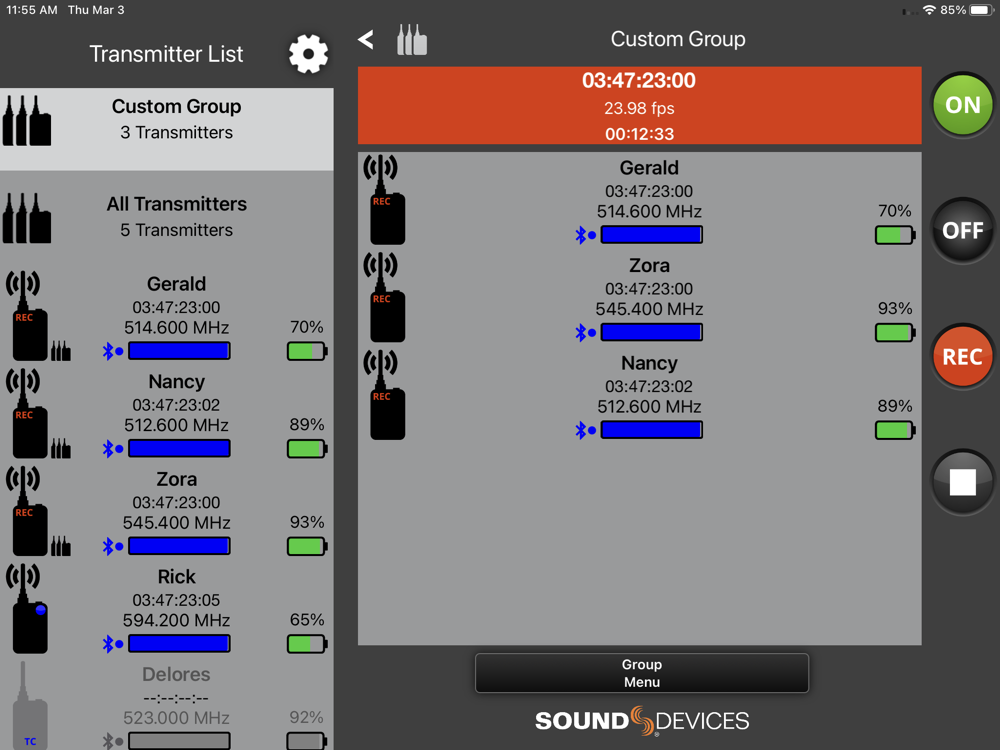Tap Gerald's battery icon in Custom Group panel
The image size is (1000, 750).
[x=895, y=235]
